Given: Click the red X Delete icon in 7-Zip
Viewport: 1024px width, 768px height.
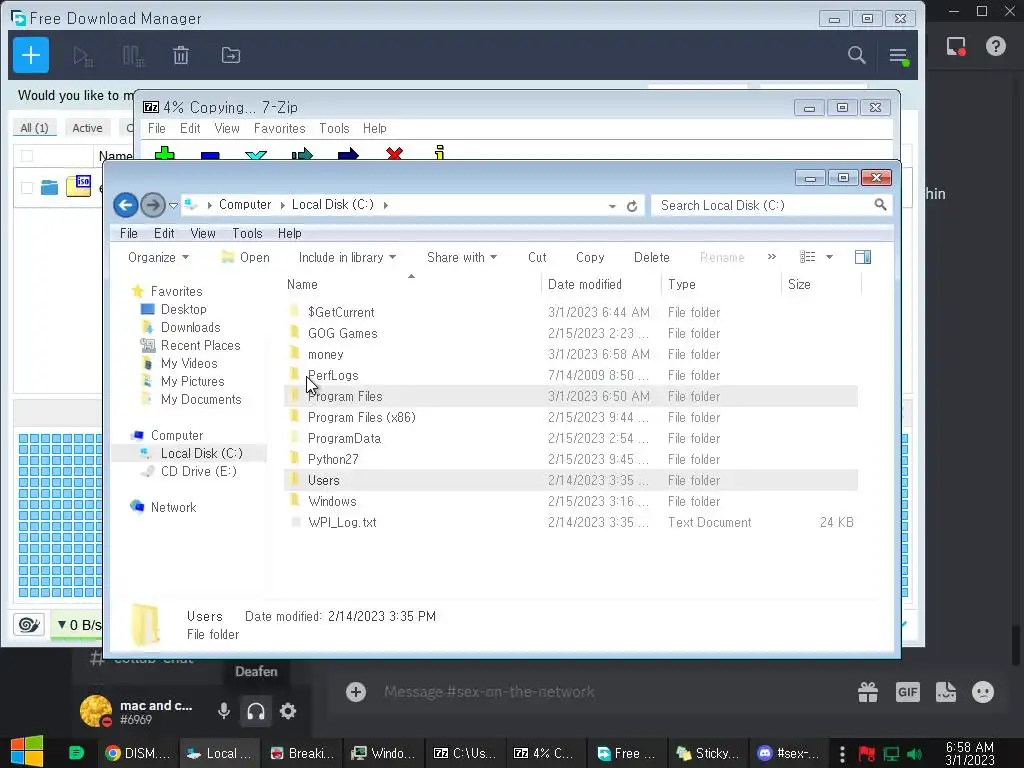Looking at the screenshot, I should pos(394,153).
